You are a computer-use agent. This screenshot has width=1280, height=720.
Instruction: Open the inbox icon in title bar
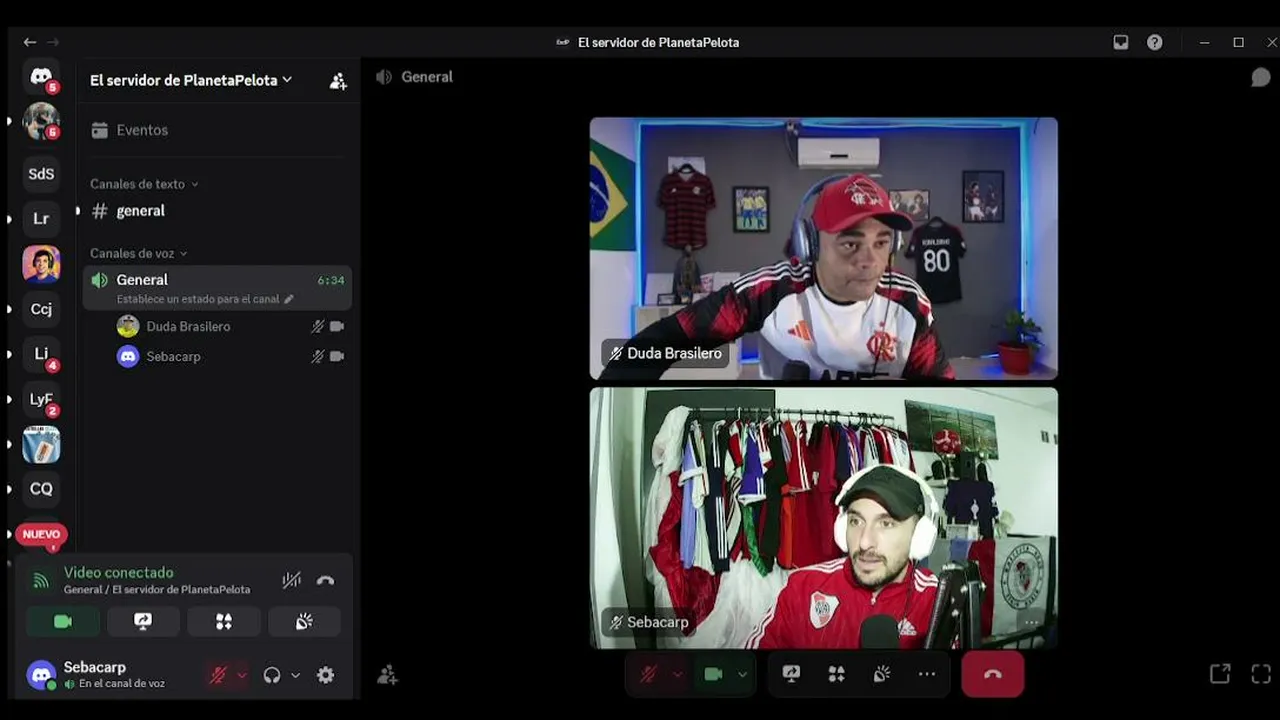pyautogui.click(x=1121, y=42)
